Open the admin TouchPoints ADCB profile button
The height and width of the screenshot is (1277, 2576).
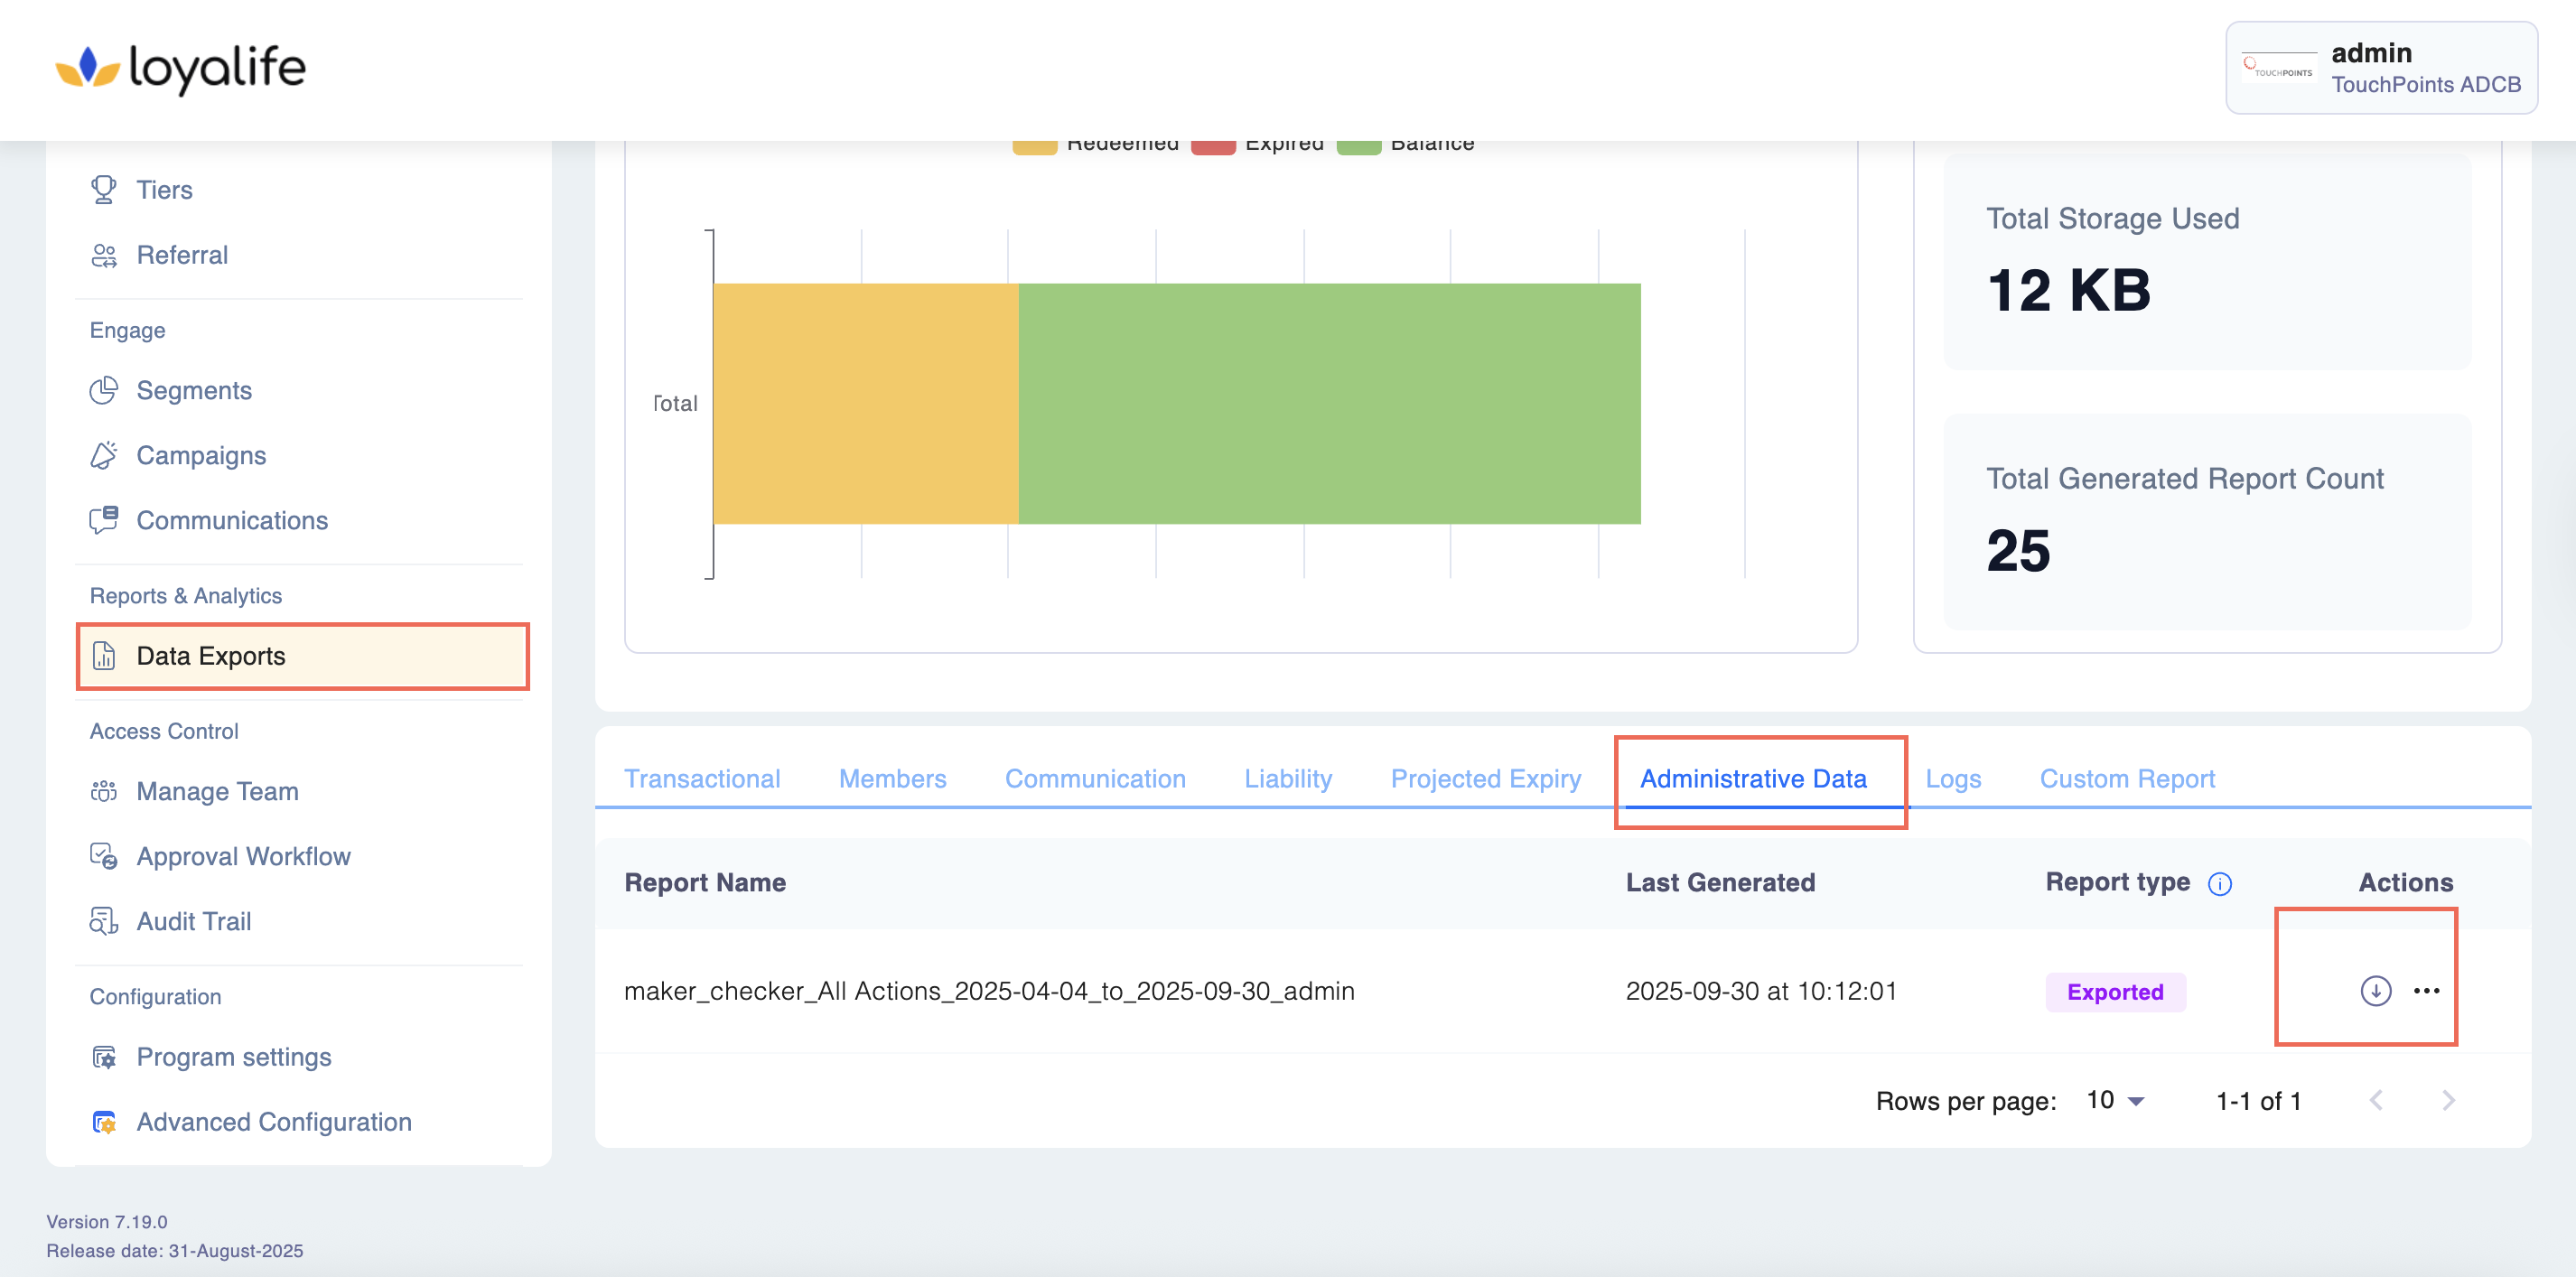pos(2380,68)
